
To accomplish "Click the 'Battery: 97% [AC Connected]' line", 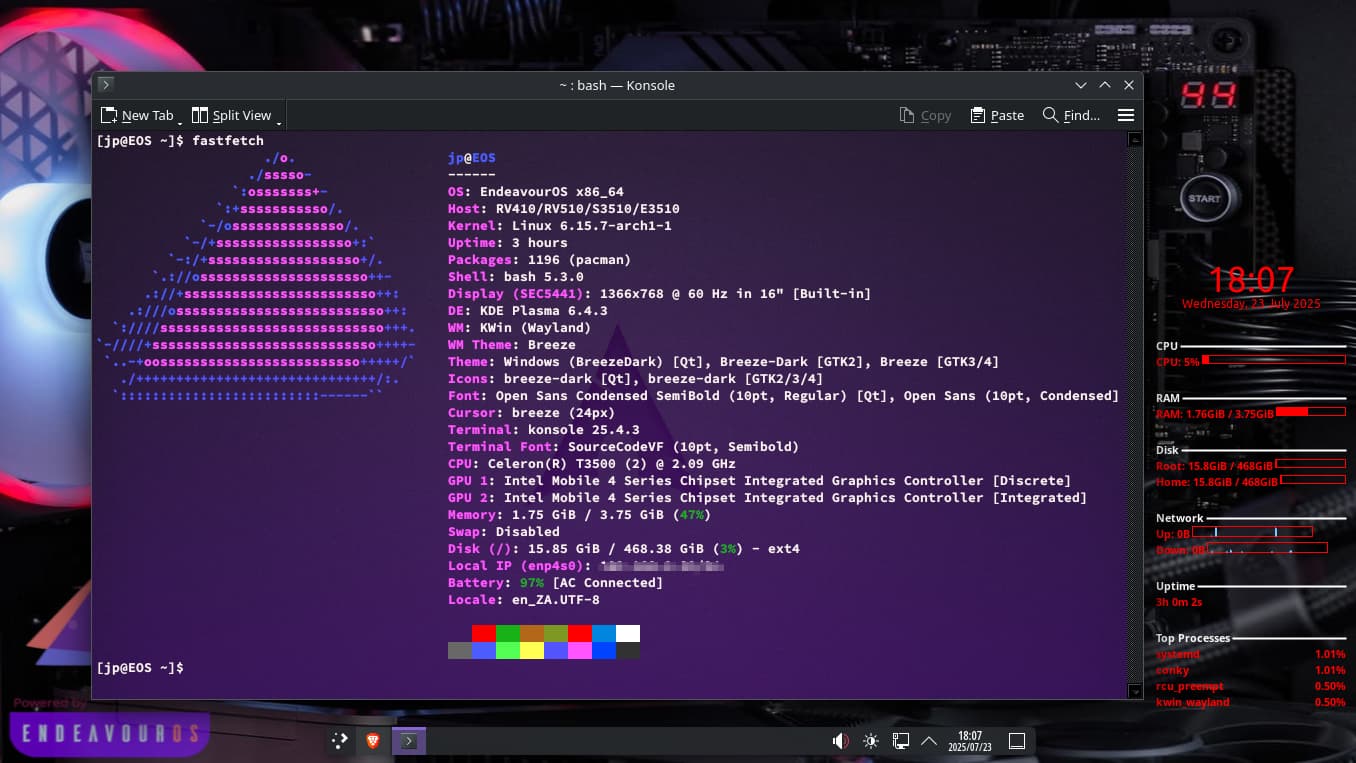I will (556, 583).
